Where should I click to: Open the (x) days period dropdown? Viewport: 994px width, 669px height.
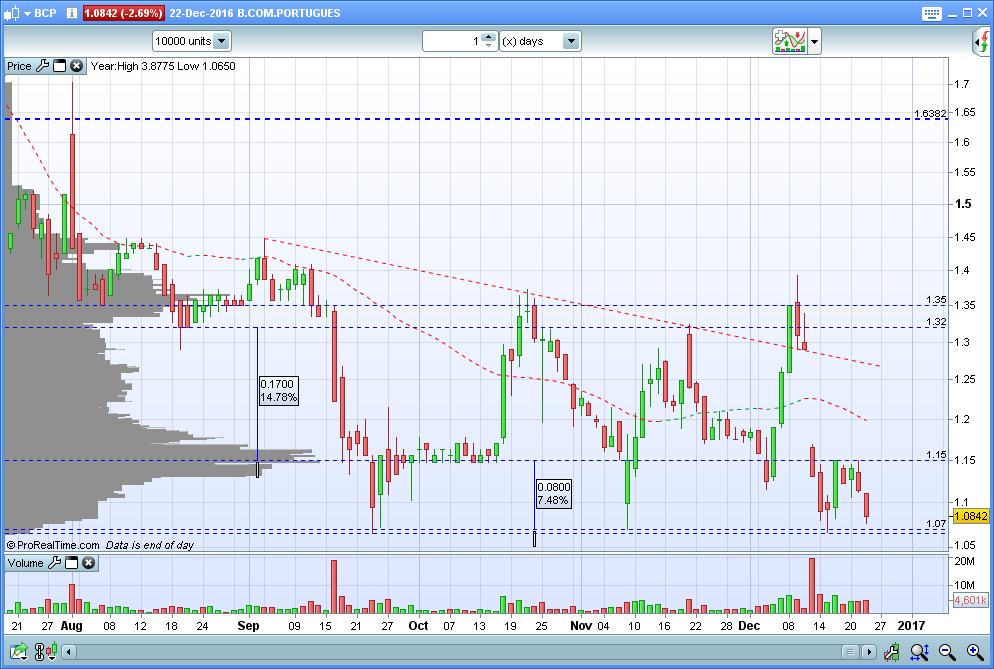pyautogui.click(x=540, y=41)
